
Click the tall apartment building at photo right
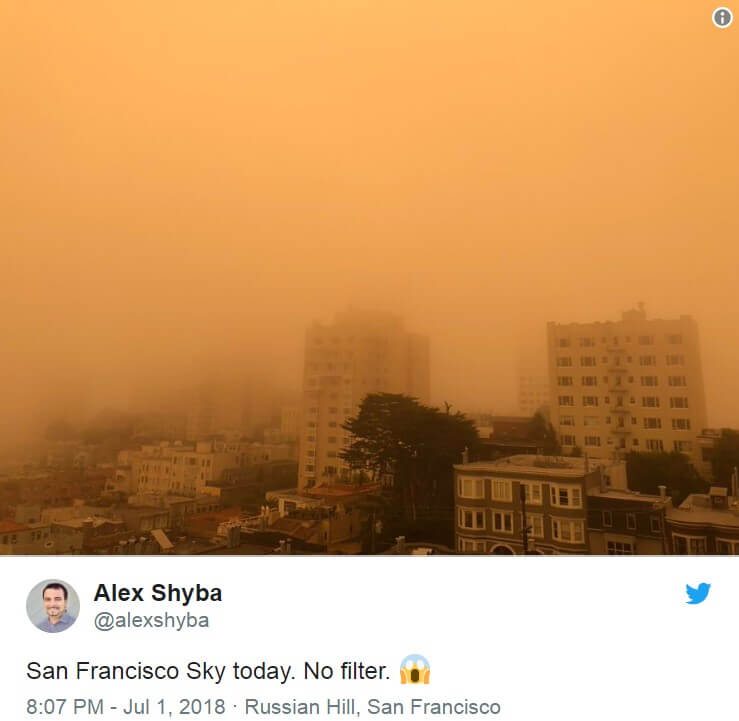click(626, 386)
